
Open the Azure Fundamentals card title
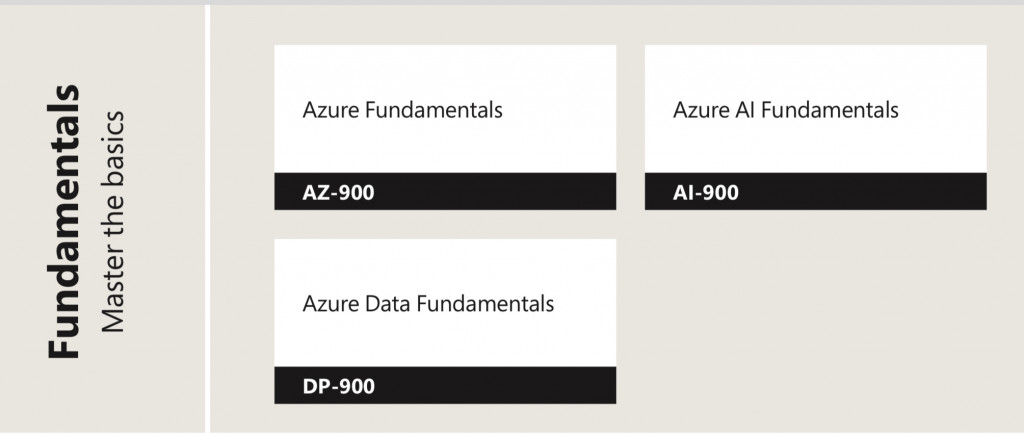pyautogui.click(x=402, y=109)
